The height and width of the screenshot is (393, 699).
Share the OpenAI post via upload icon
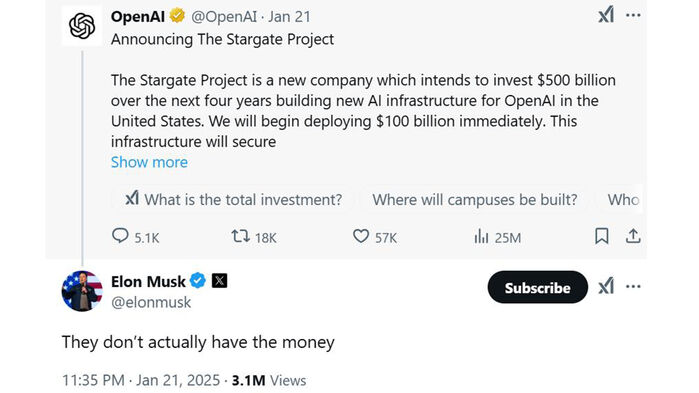(x=633, y=236)
